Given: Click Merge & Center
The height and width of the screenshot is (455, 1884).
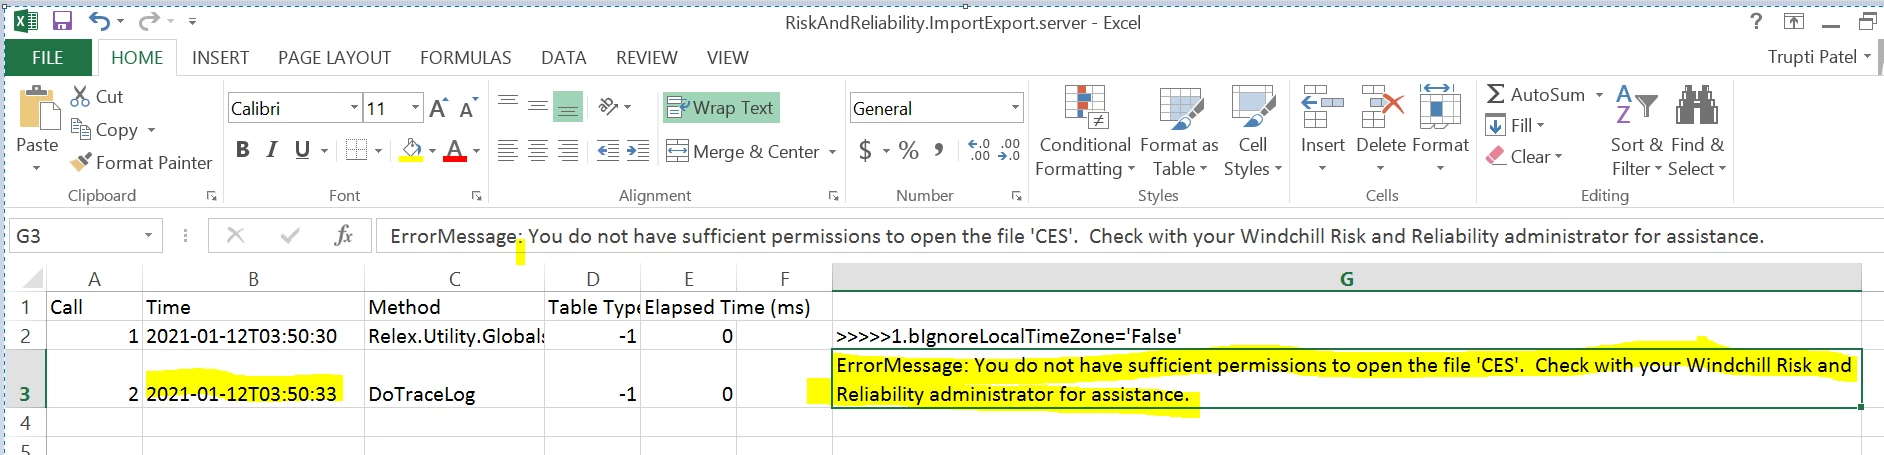Looking at the screenshot, I should (x=743, y=151).
